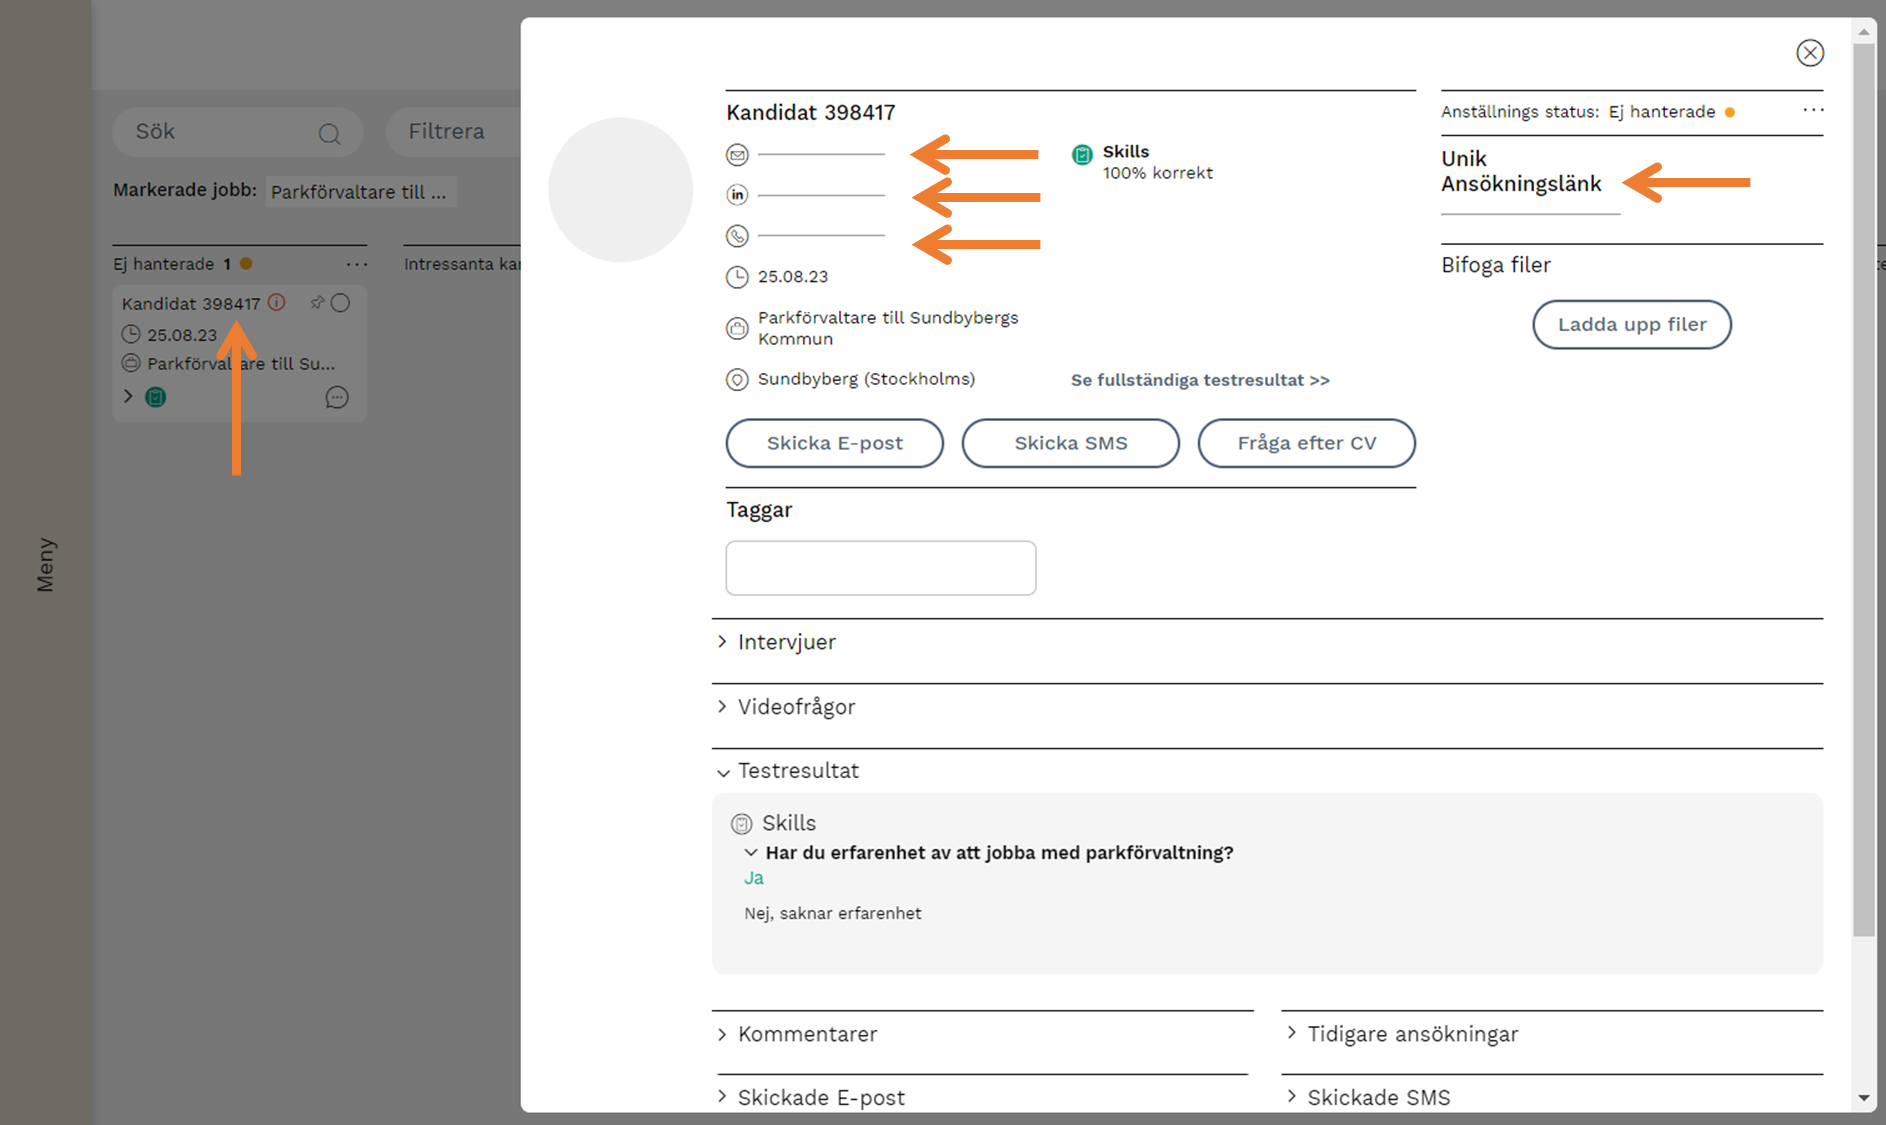1886x1125 pixels.
Task: Open the Anställnings status three-dot menu
Action: tap(1812, 110)
